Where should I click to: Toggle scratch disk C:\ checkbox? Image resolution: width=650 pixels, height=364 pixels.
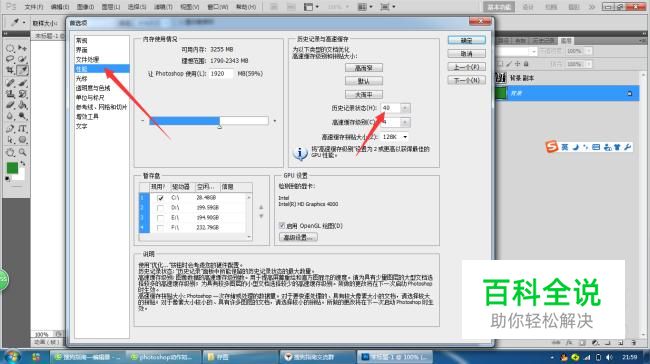coord(160,198)
